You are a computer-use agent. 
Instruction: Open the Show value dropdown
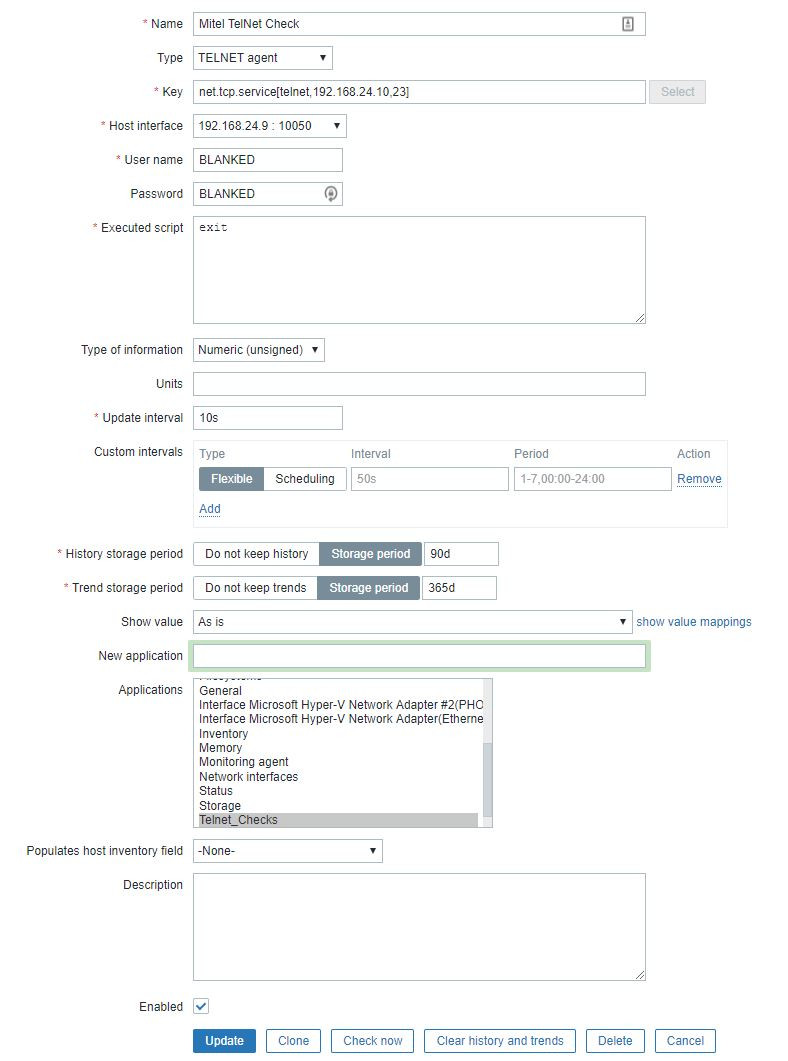(412, 622)
